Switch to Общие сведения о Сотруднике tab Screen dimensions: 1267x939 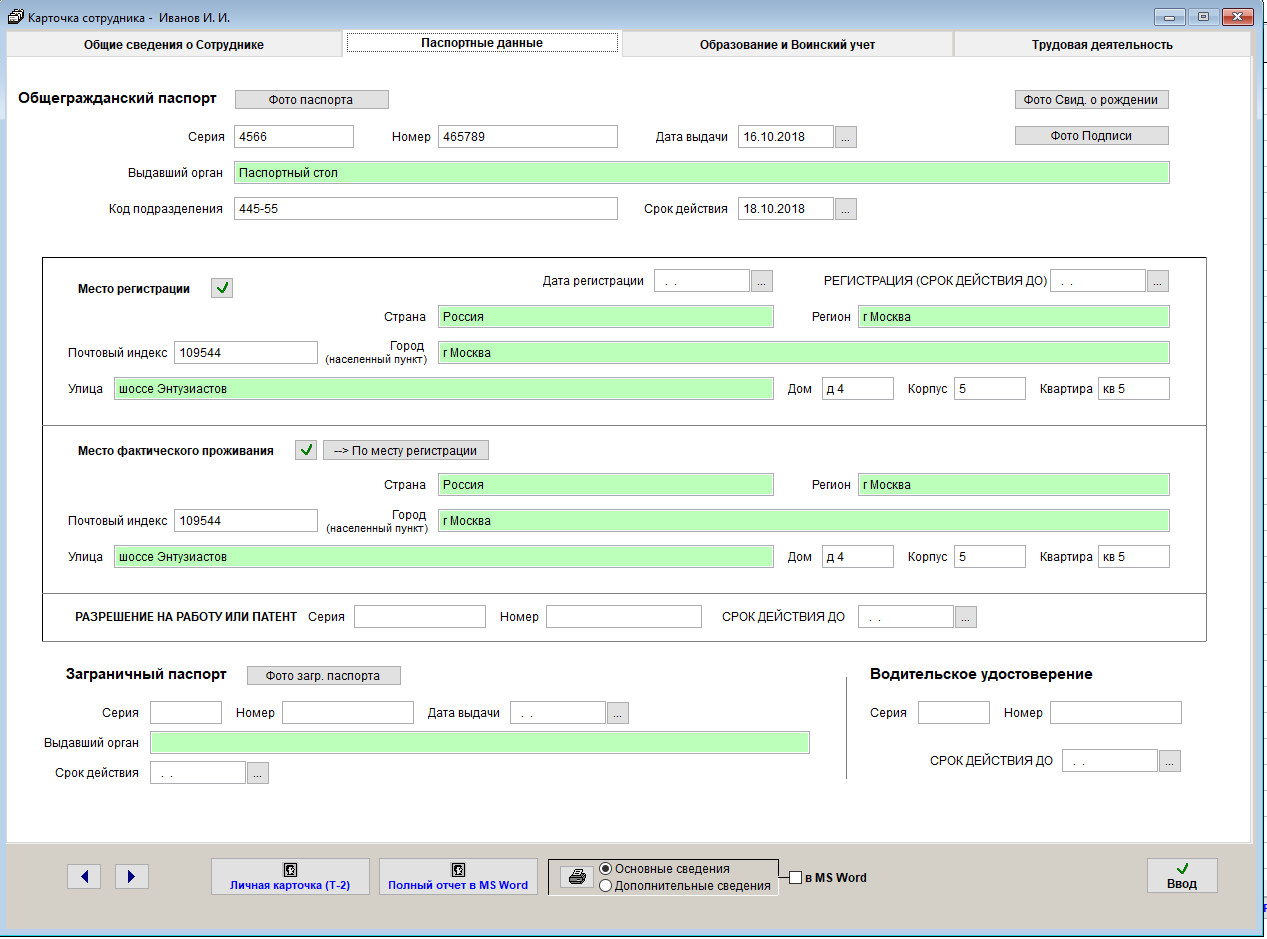(174, 44)
